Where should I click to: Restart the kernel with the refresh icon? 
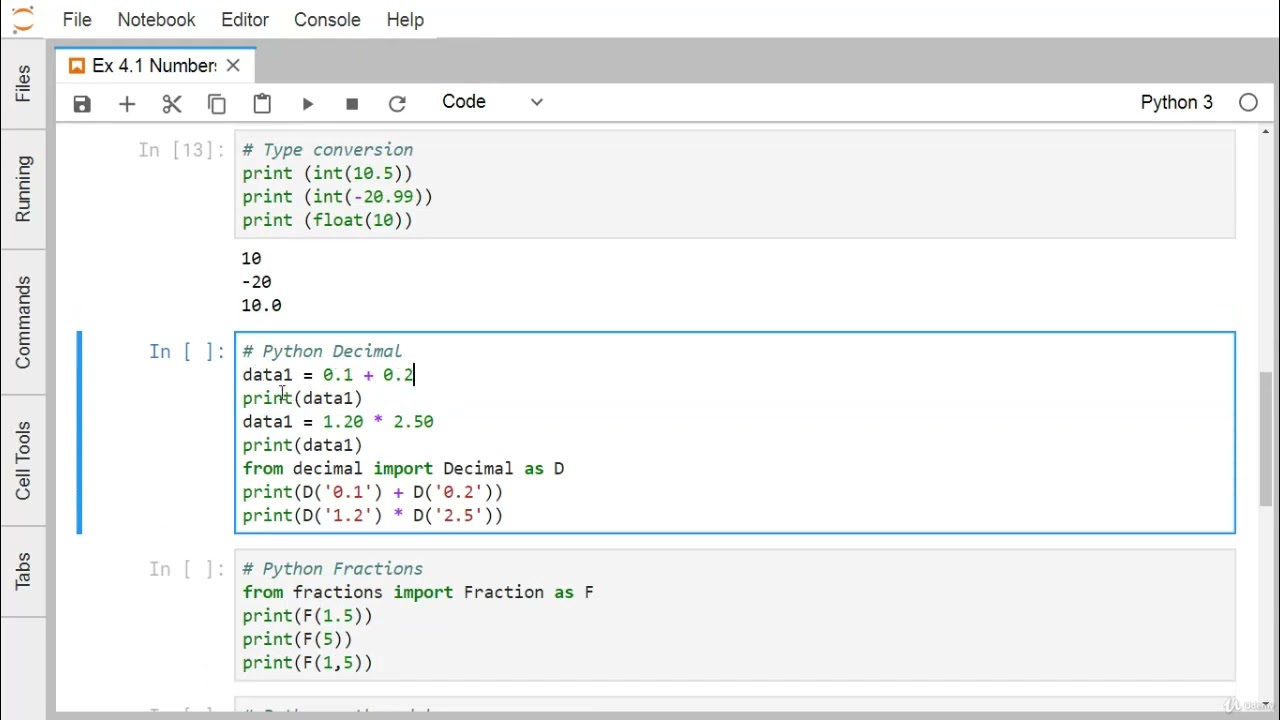pos(397,104)
